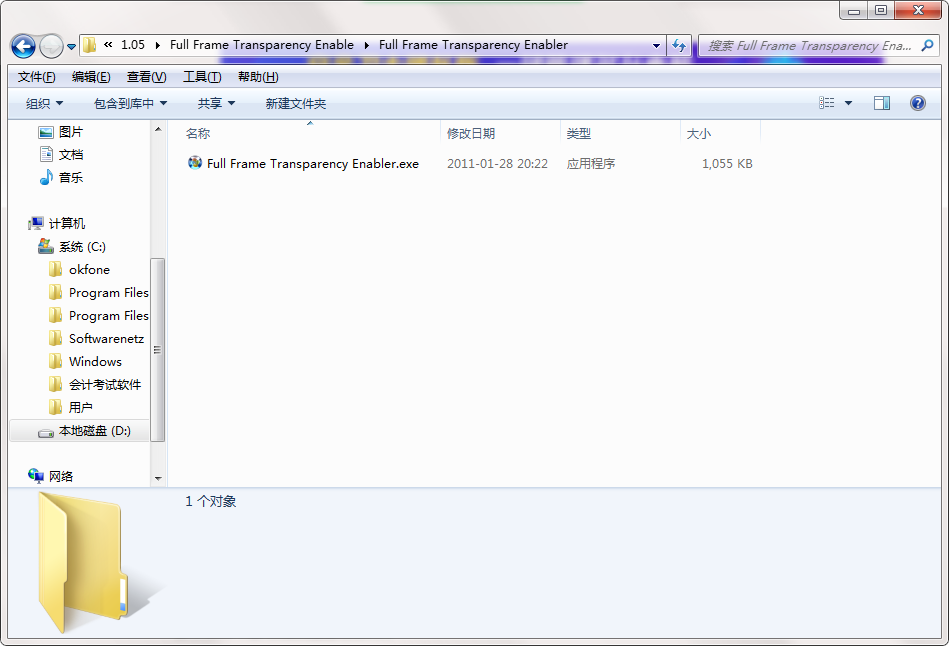Open the first Program Files folder
This screenshot has height=646, width=949.
point(109,292)
